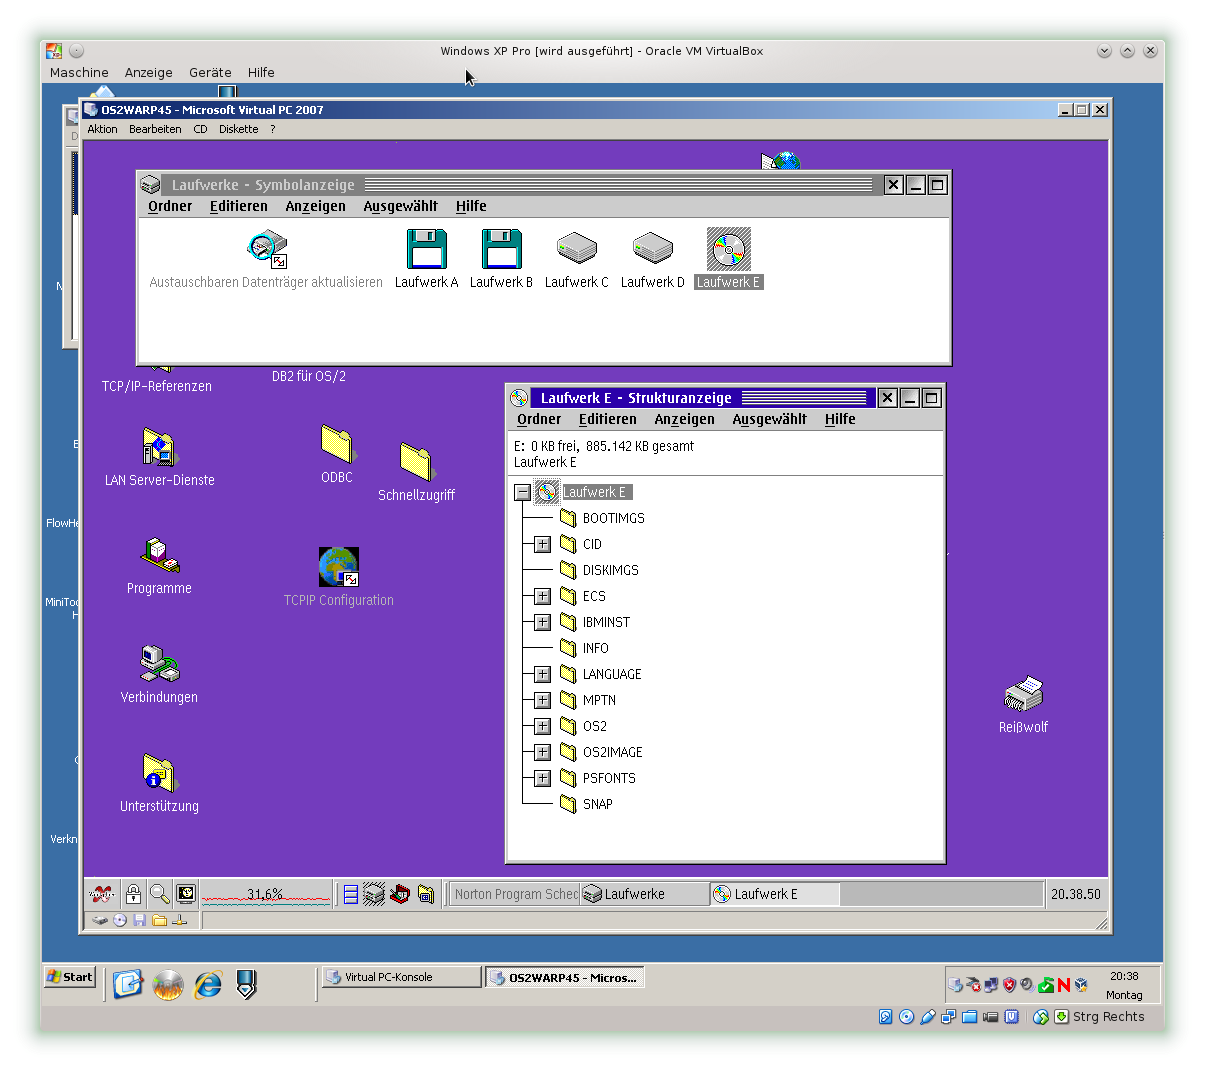
Task: Expand the OS2IMAGE folder node
Action: [x=542, y=752]
